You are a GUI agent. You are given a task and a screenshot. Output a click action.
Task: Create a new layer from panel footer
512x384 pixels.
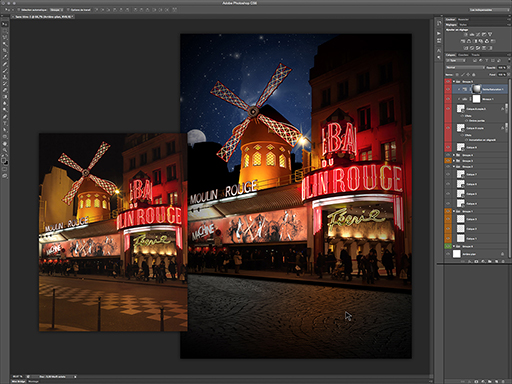497,261
